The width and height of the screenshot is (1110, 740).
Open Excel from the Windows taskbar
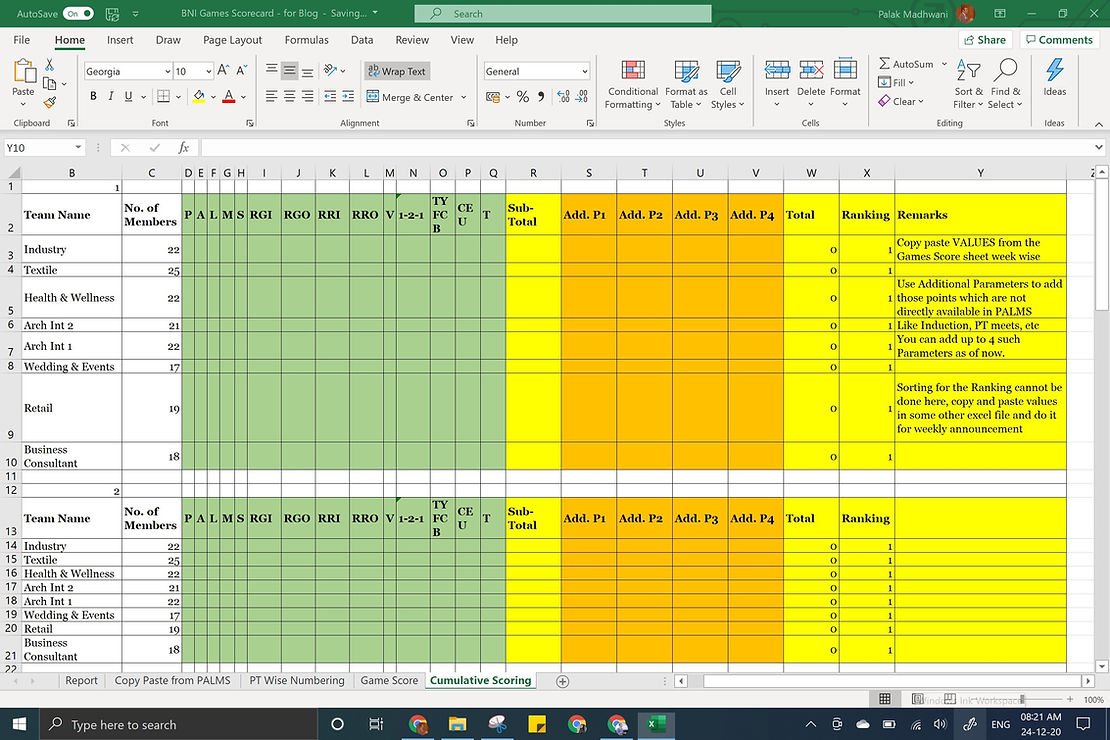[x=657, y=724]
